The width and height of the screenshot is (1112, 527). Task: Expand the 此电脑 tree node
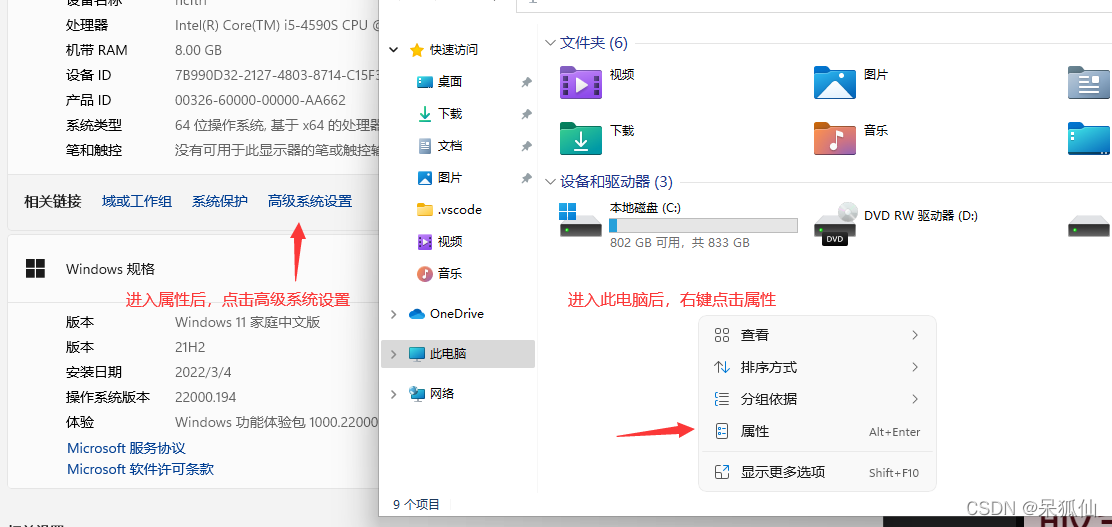(394, 353)
